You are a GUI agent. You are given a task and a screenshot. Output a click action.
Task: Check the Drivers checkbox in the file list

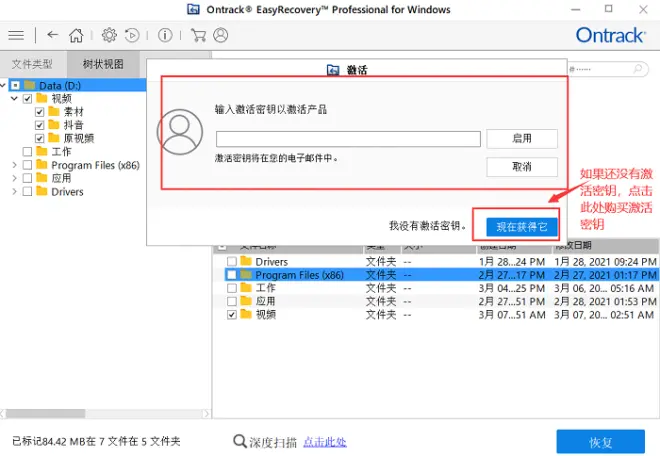pyautogui.click(x=232, y=261)
